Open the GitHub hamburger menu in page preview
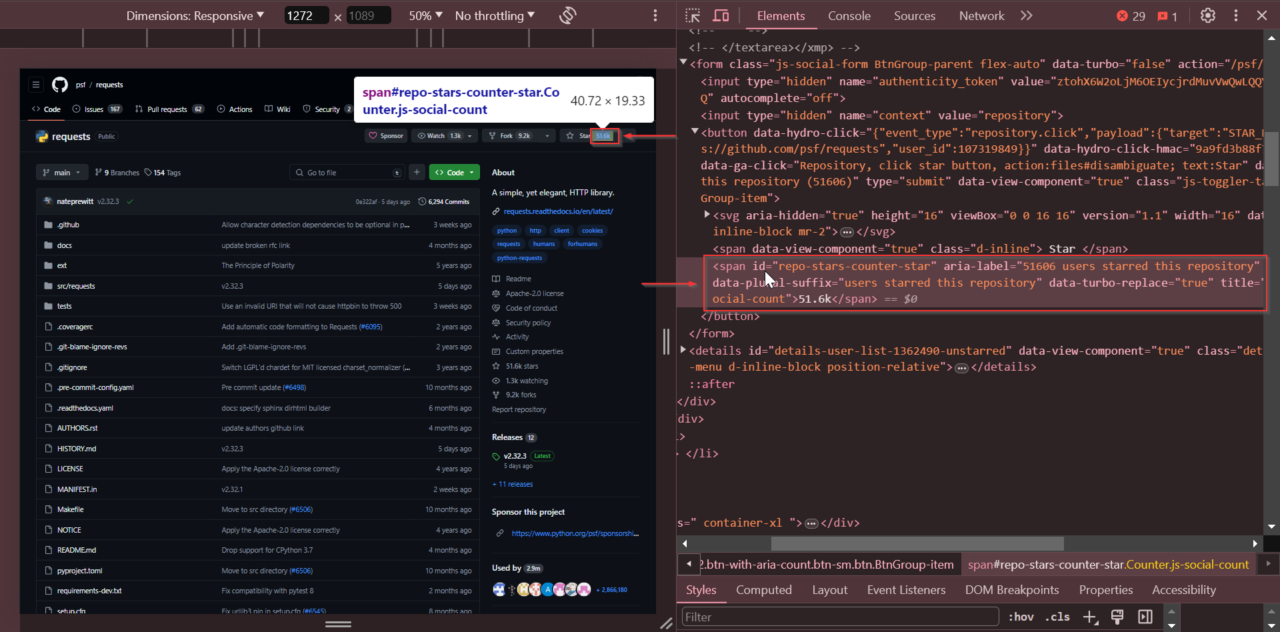Screen dimensions: 1280x632 tap(35, 85)
